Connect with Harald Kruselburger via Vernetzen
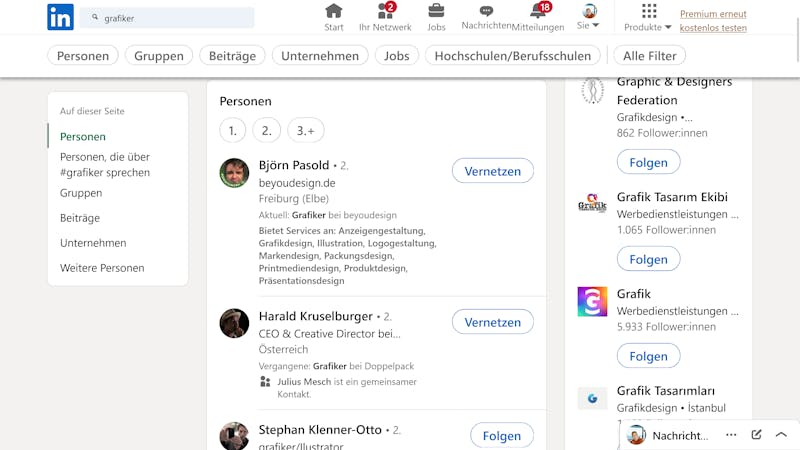The image size is (800, 450). tap(493, 322)
